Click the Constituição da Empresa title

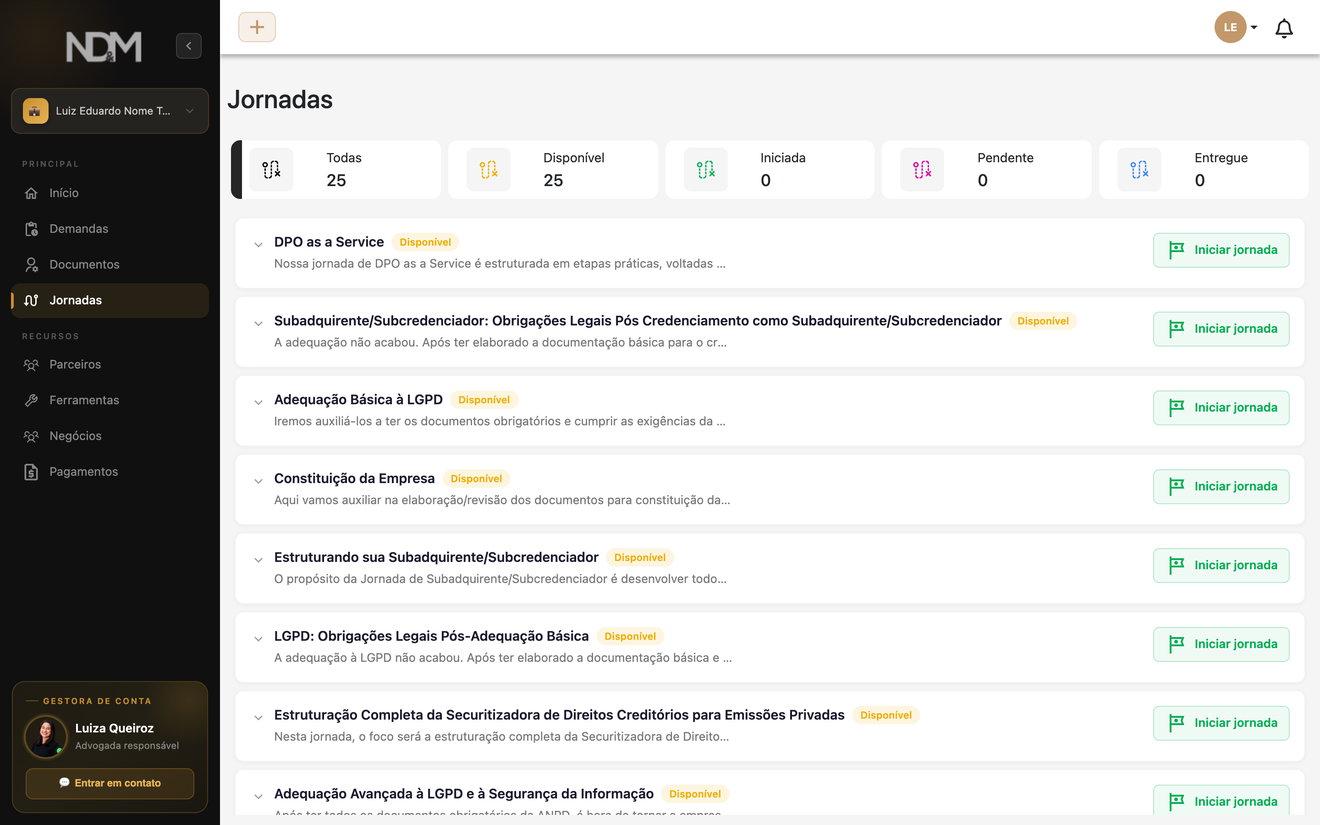(x=354, y=478)
